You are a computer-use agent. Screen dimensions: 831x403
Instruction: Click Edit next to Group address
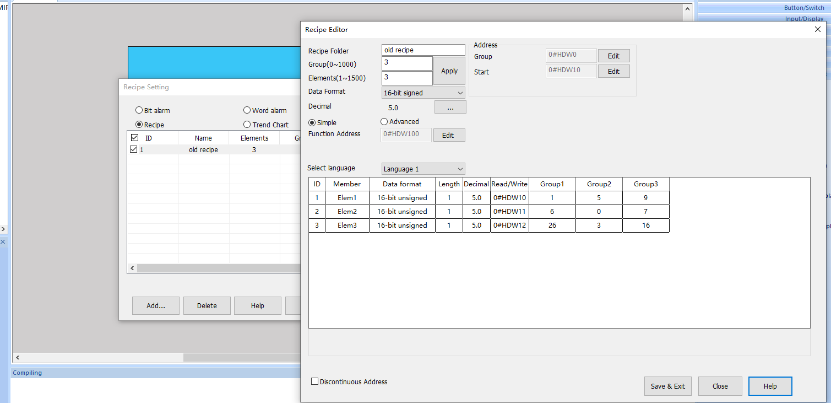click(614, 56)
